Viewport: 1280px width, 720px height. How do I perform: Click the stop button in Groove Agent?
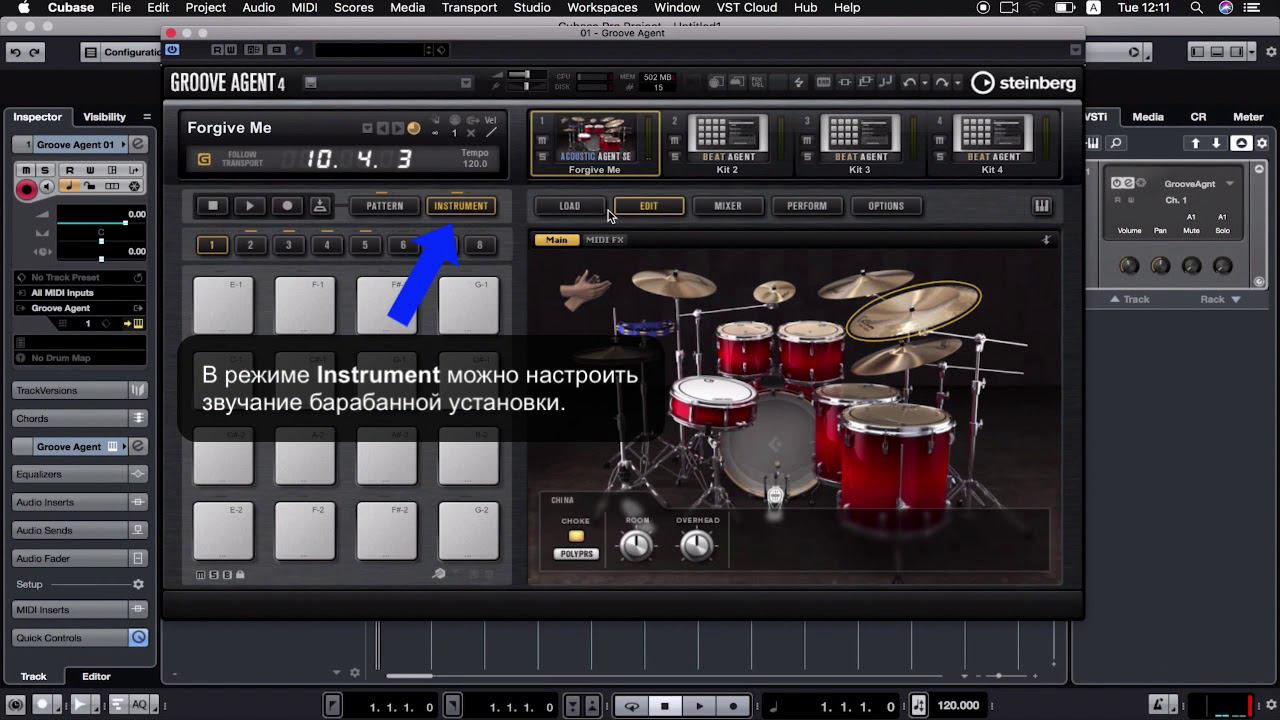[213, 205]
